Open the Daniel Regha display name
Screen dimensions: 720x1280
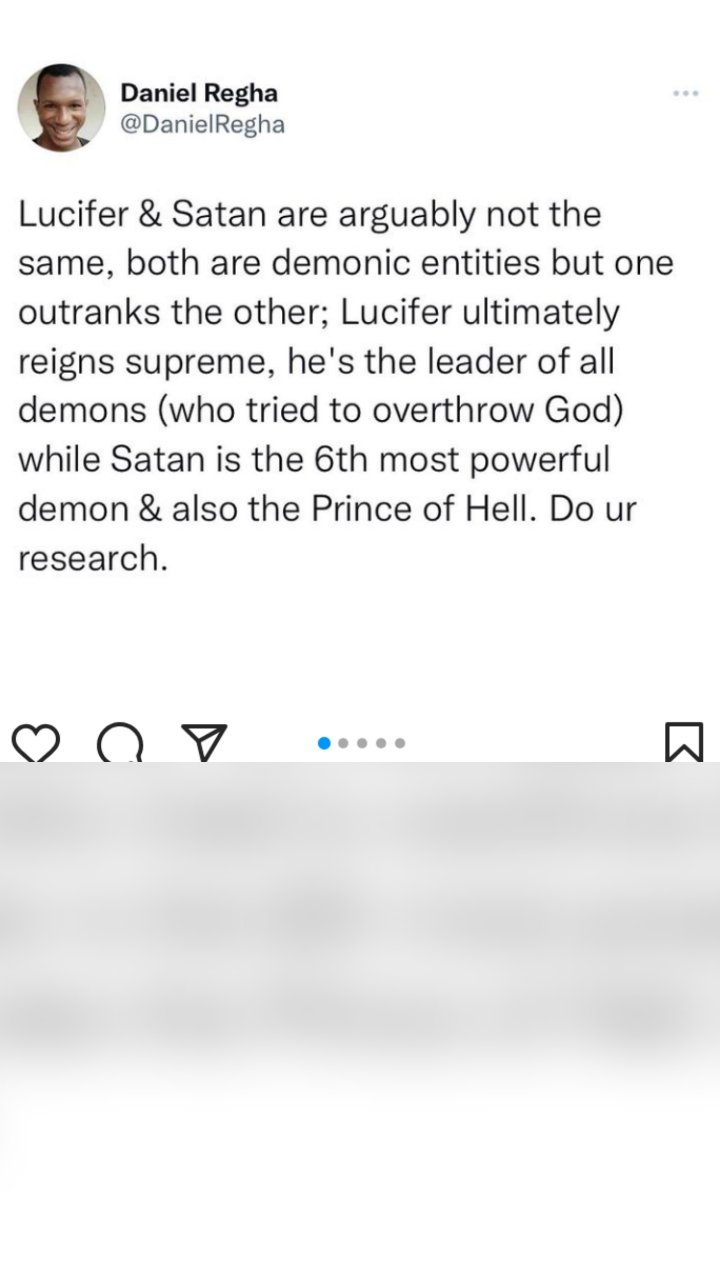coord(199,93)
